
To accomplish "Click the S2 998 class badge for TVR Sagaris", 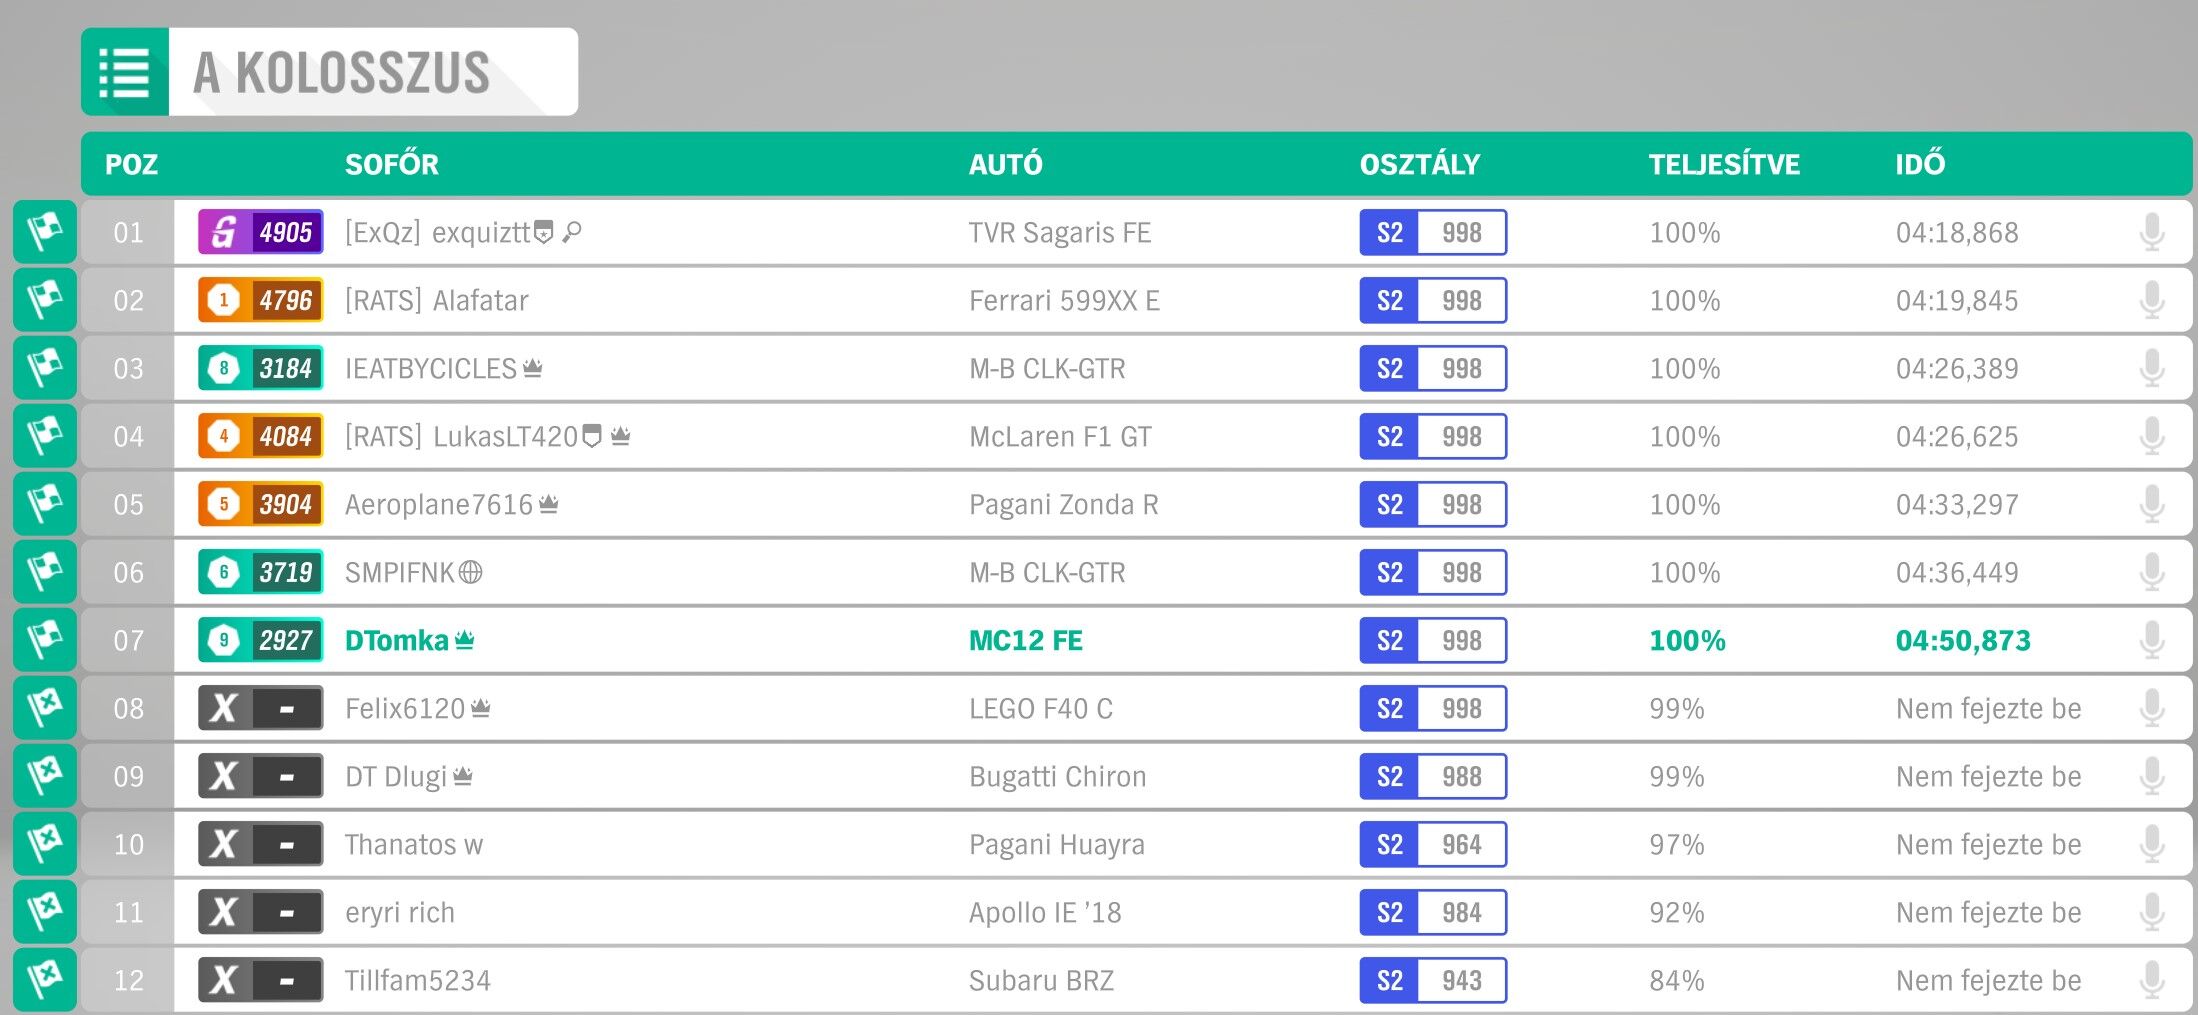I will 1433,232.
